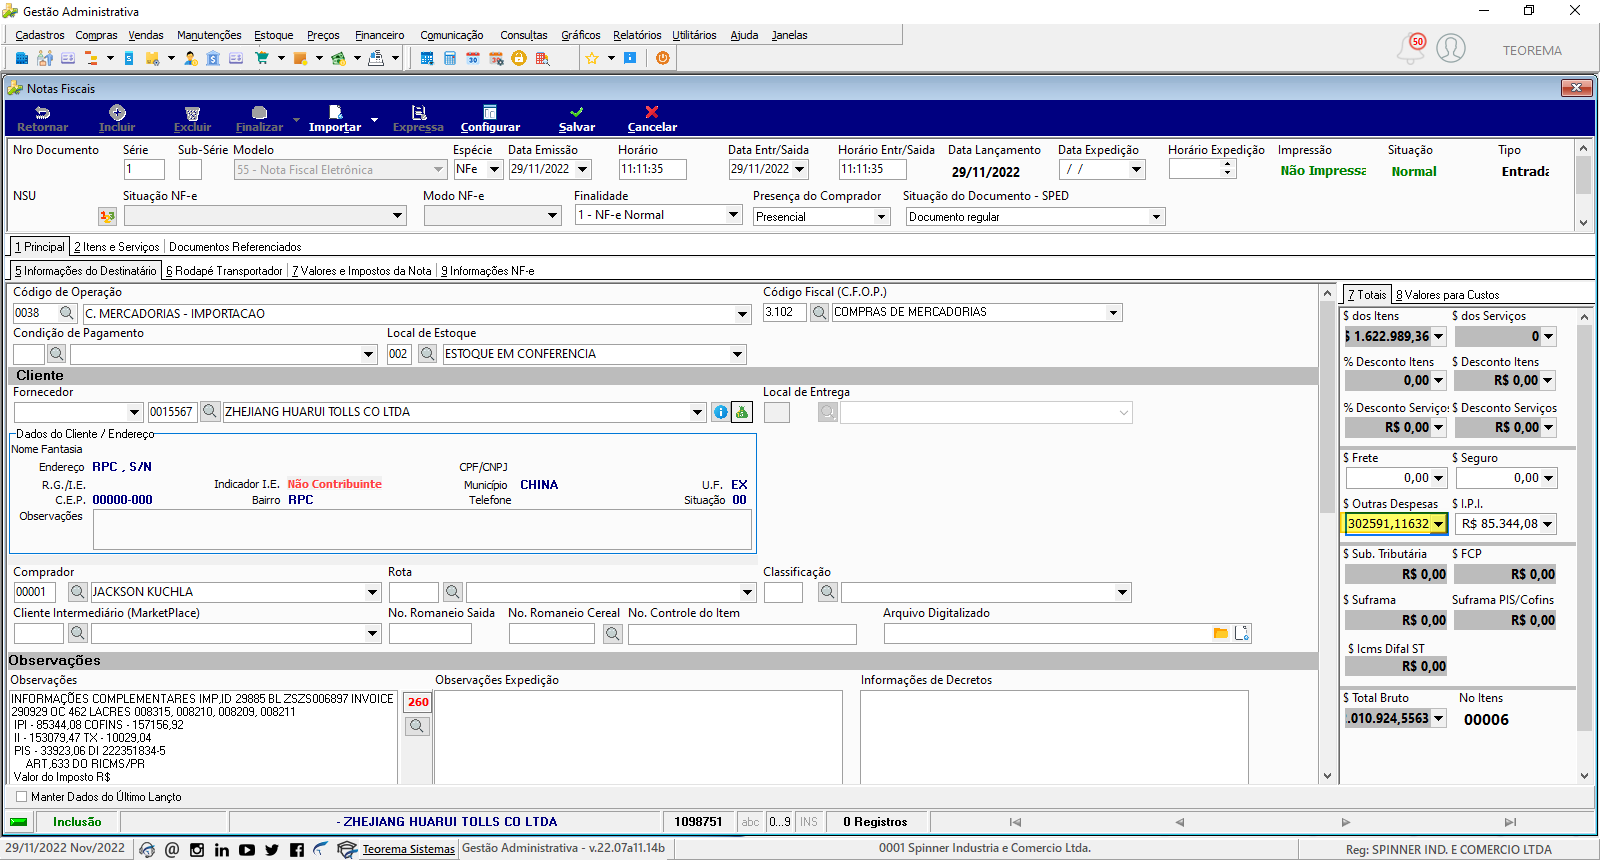Click the calendar 30 icon
The height and width of the screenshot is (860, 1600).
(473, 58)
